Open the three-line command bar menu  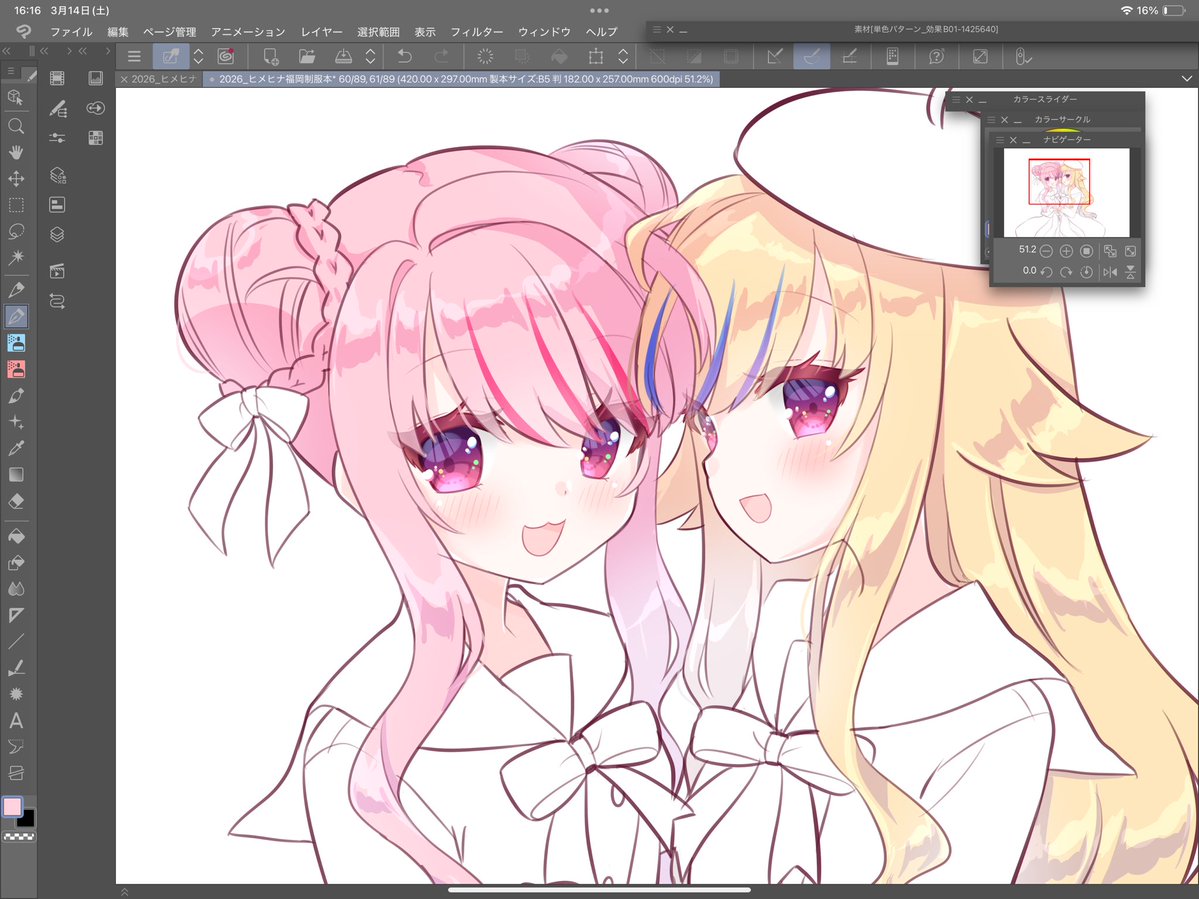pos(134,56)
